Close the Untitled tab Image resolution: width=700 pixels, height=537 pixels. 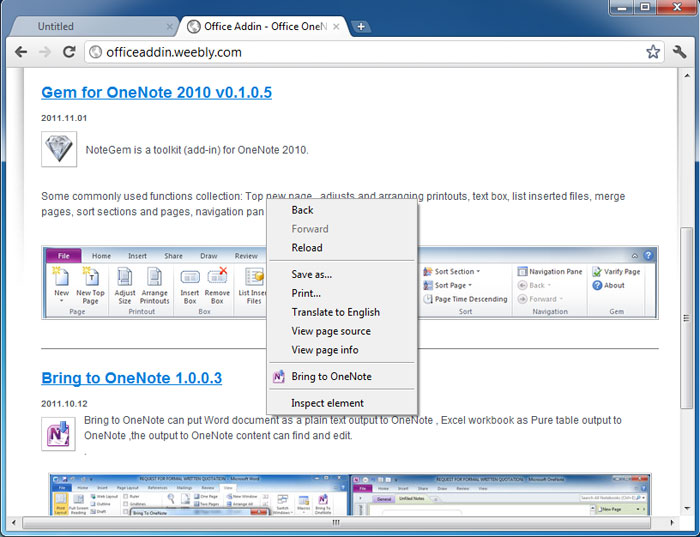pyautogui.click(x=169, y=27)
